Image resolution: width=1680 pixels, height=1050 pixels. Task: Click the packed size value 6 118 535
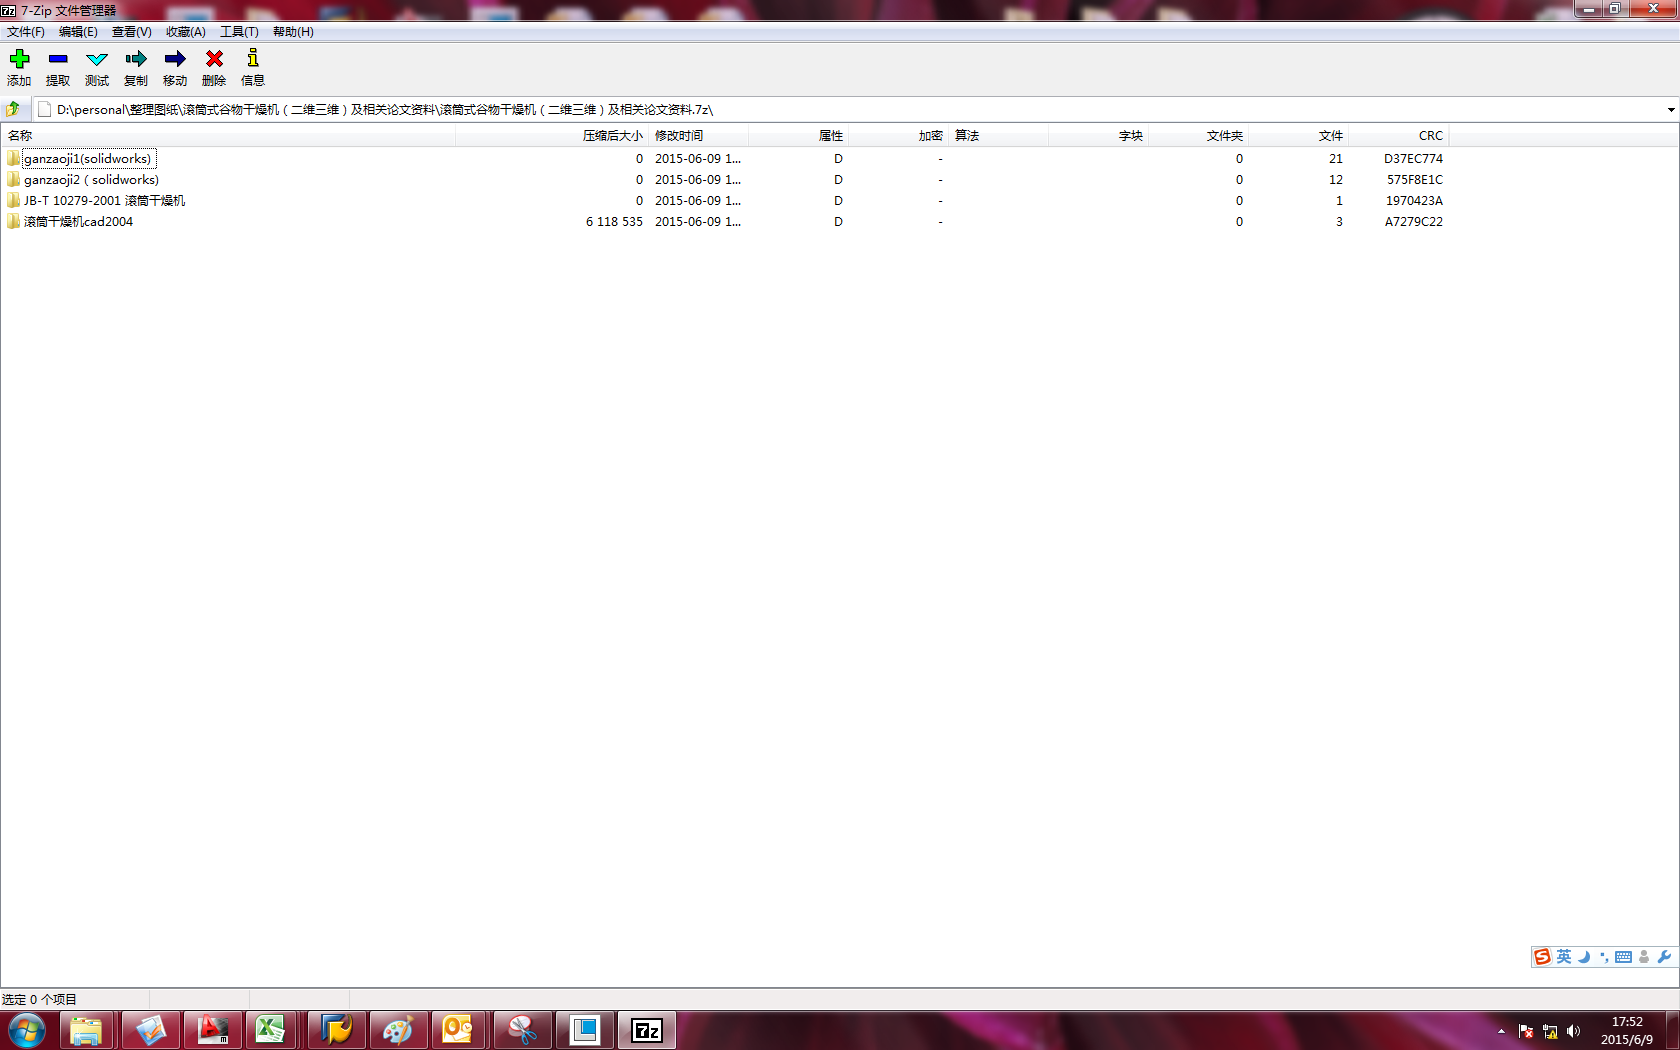click(614, 221)
